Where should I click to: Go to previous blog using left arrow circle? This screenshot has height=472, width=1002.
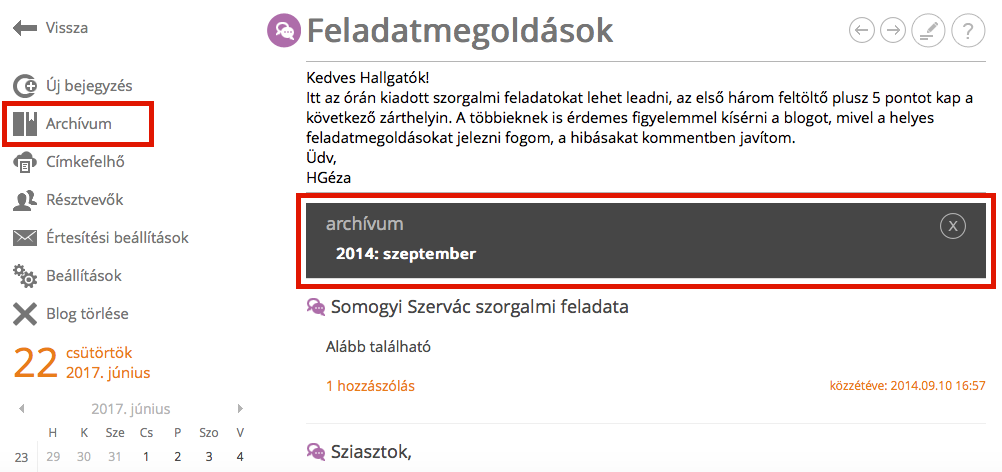click(x=862, y=29)
